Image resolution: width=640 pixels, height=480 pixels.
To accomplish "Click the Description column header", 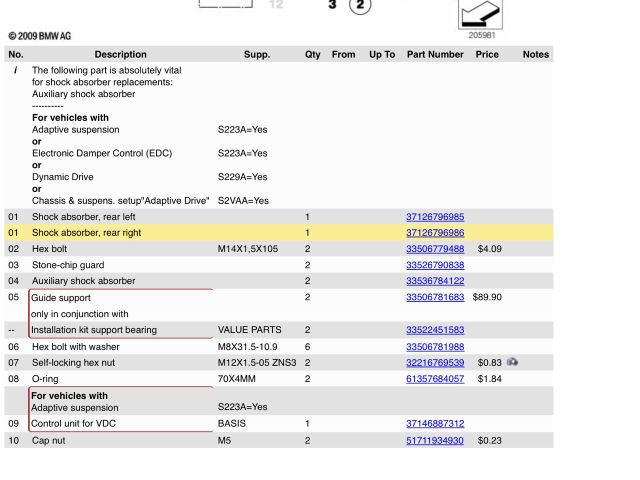I will click(120, 54).
